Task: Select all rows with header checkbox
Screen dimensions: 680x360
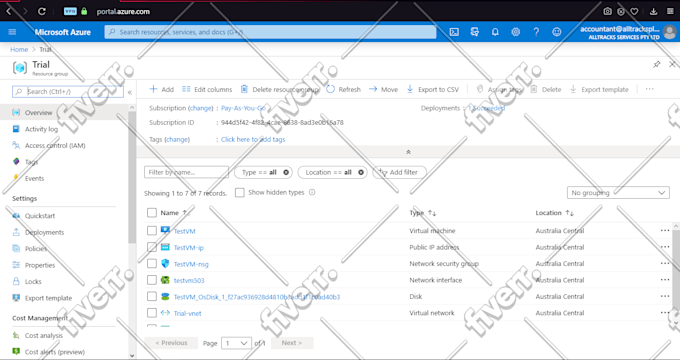Action: (x=152, y=213)
